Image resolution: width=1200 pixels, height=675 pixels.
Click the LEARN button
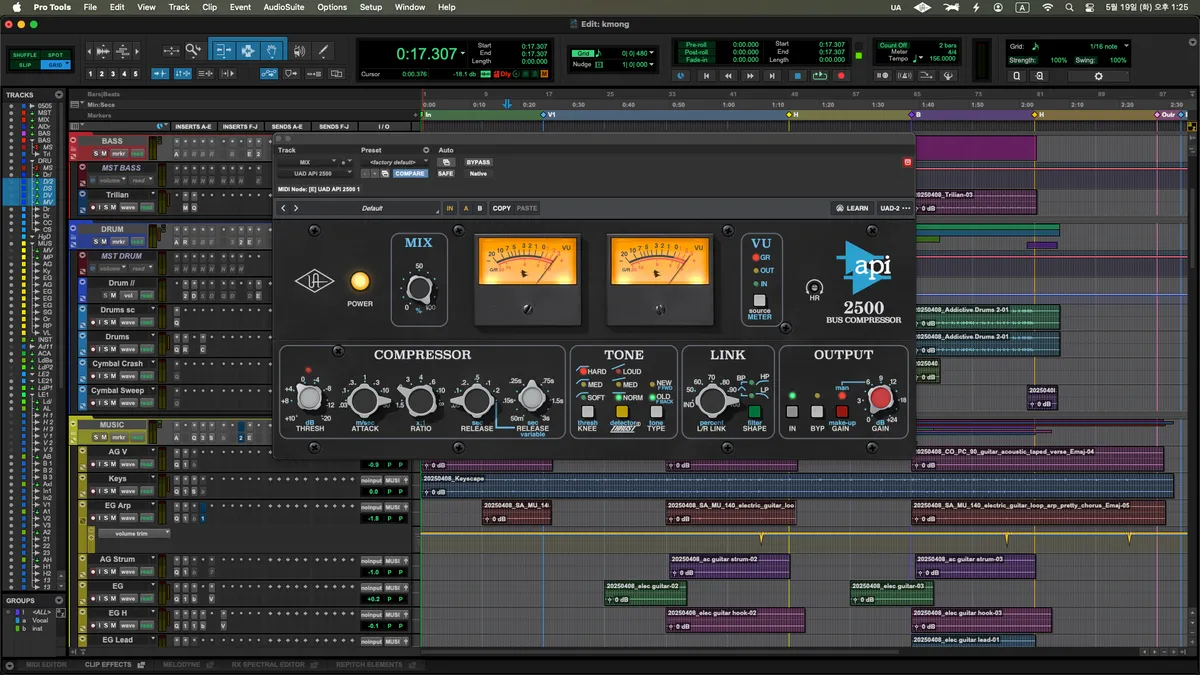pos(853,208)
